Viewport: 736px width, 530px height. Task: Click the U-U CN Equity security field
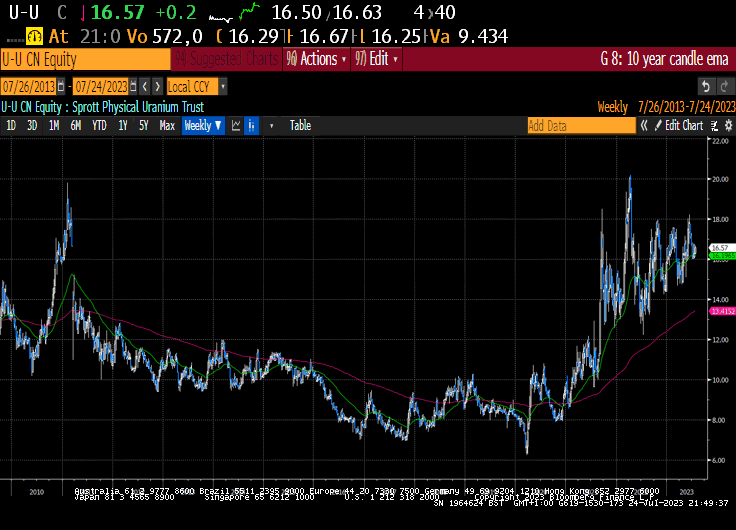(85, 60)
